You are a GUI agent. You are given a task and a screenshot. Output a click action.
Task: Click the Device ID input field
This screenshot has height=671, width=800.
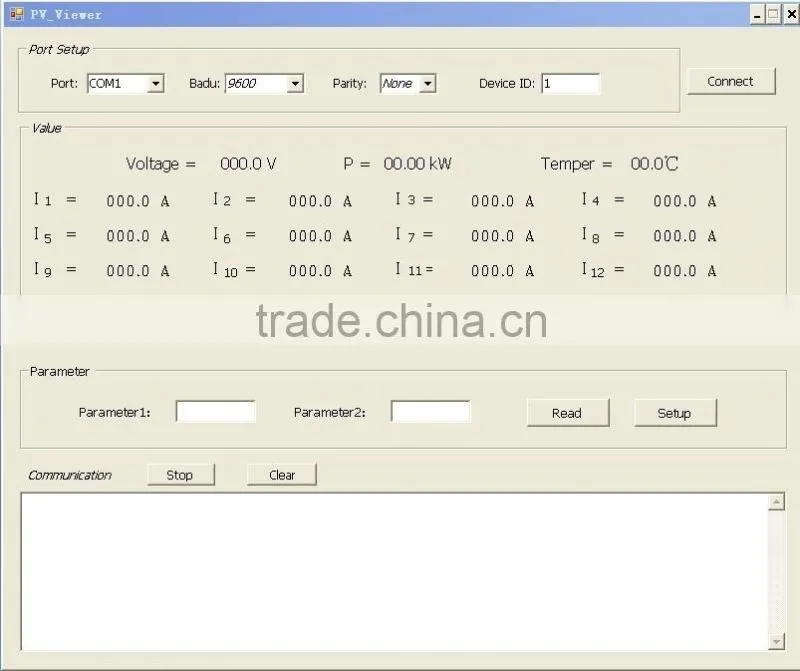pyautogui.click(x=570, y=84)
